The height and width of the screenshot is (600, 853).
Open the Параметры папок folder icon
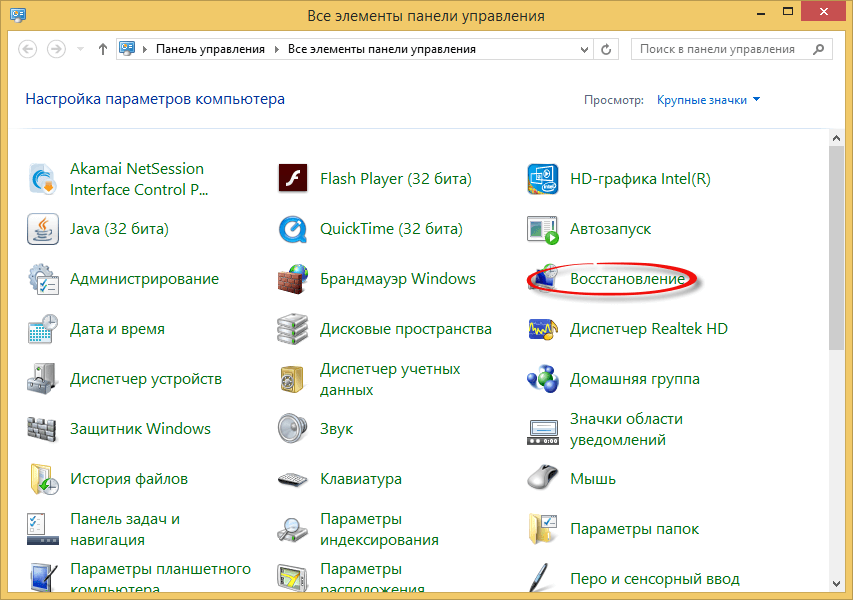point(542,529)
